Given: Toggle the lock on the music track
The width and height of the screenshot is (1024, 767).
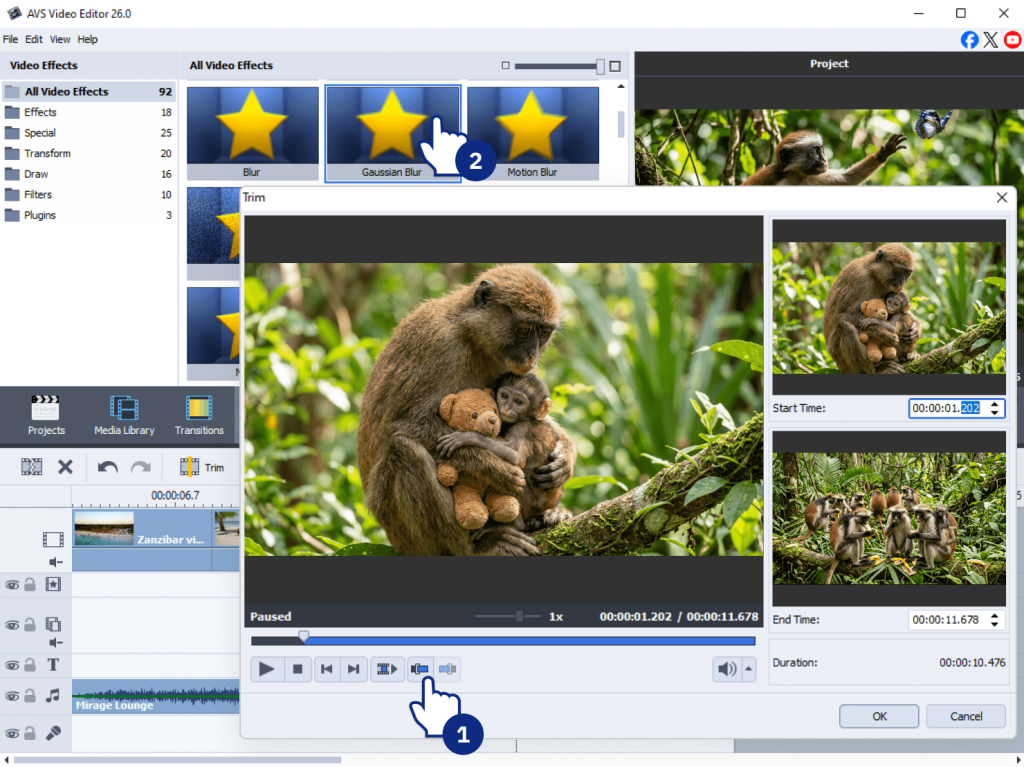Looking at the screenshot, I should [30, 696].
